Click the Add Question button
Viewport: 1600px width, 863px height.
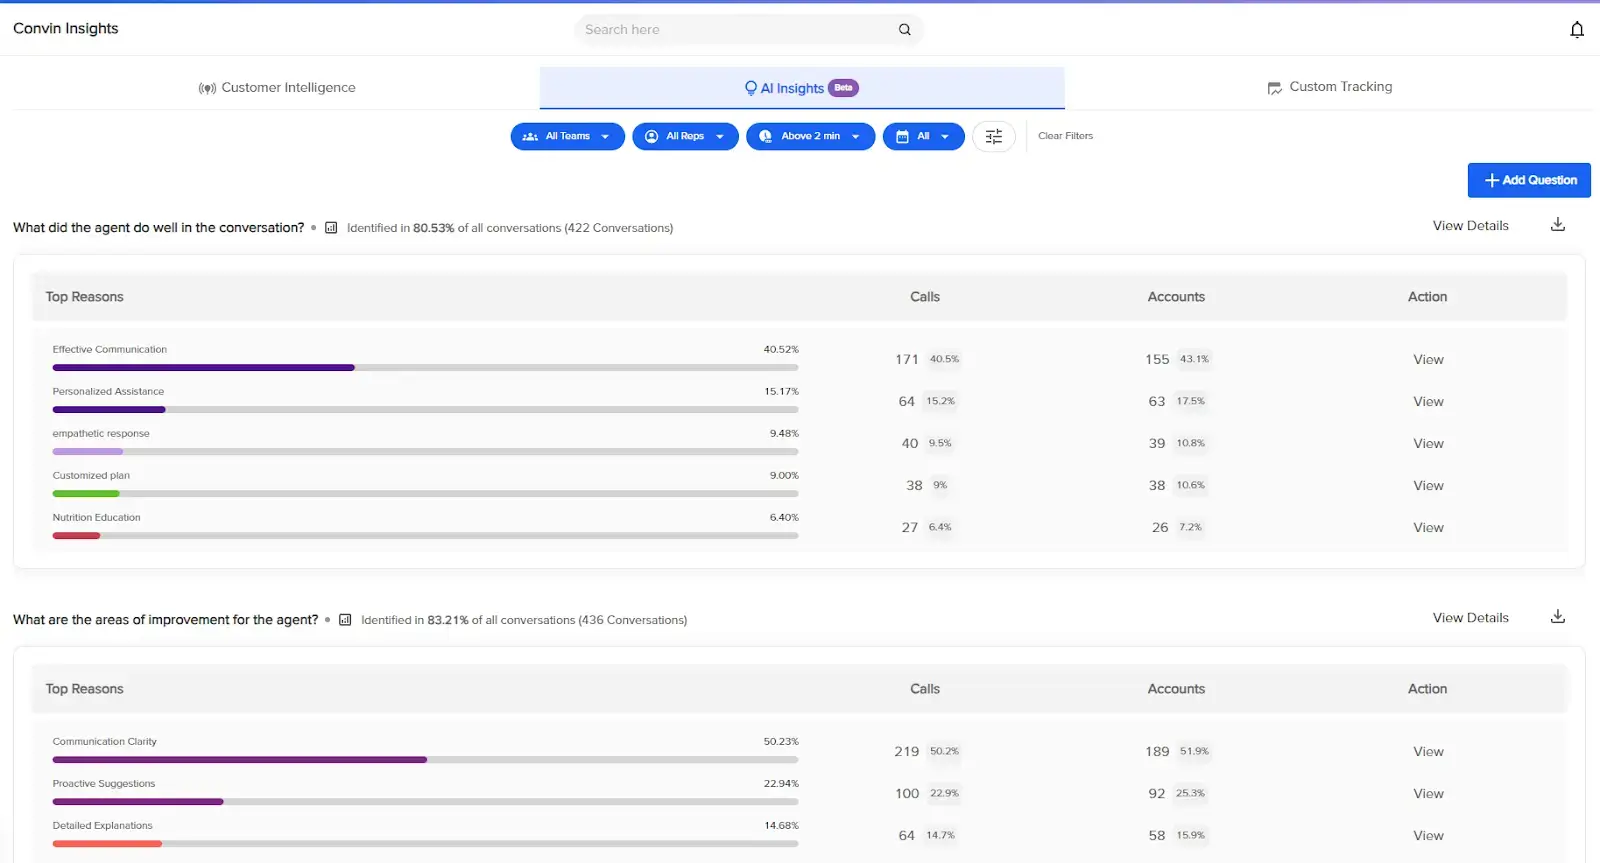(x=1529, y=180)
